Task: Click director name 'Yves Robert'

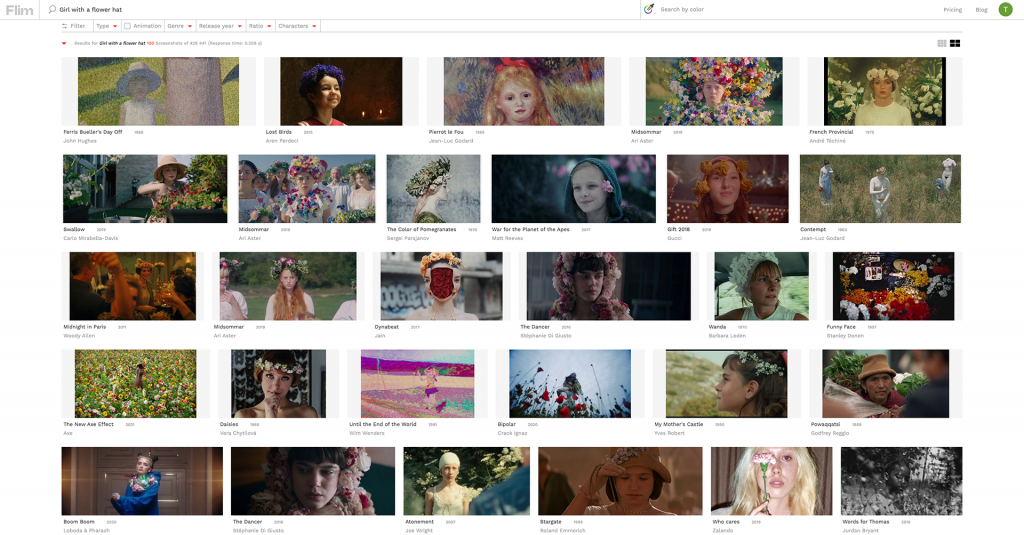Action: coord(669,433)
